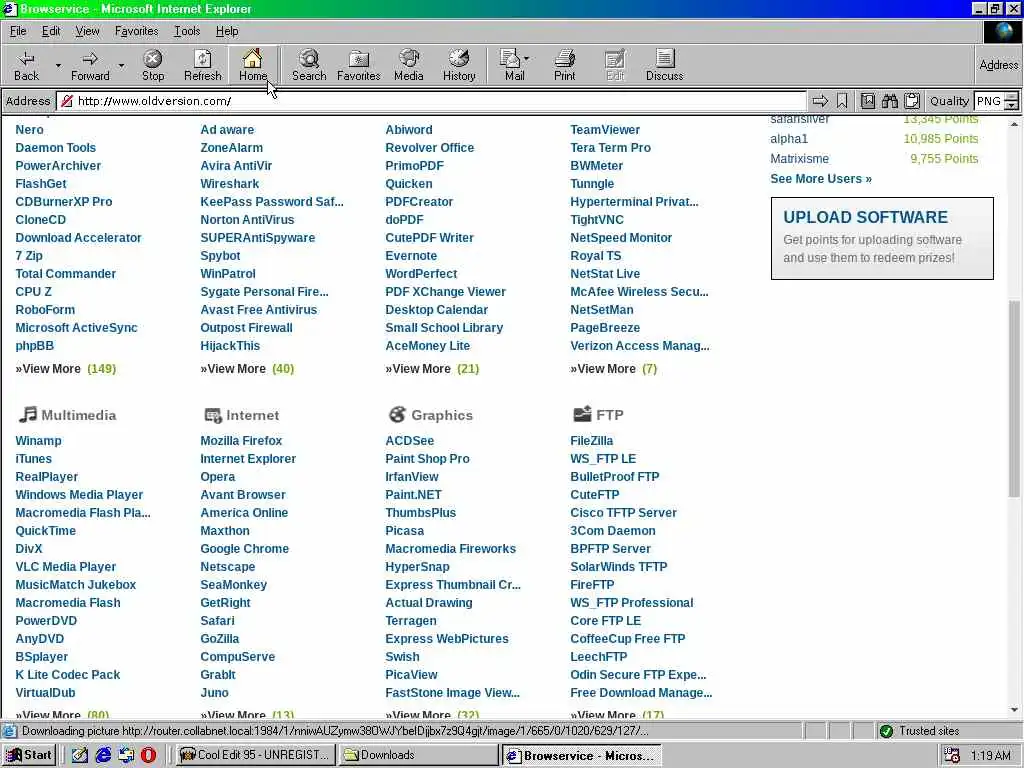Image resolution: width=1024 pixels, height=768 pixels.
Task: Click View More (149) link
Action: 65,369
